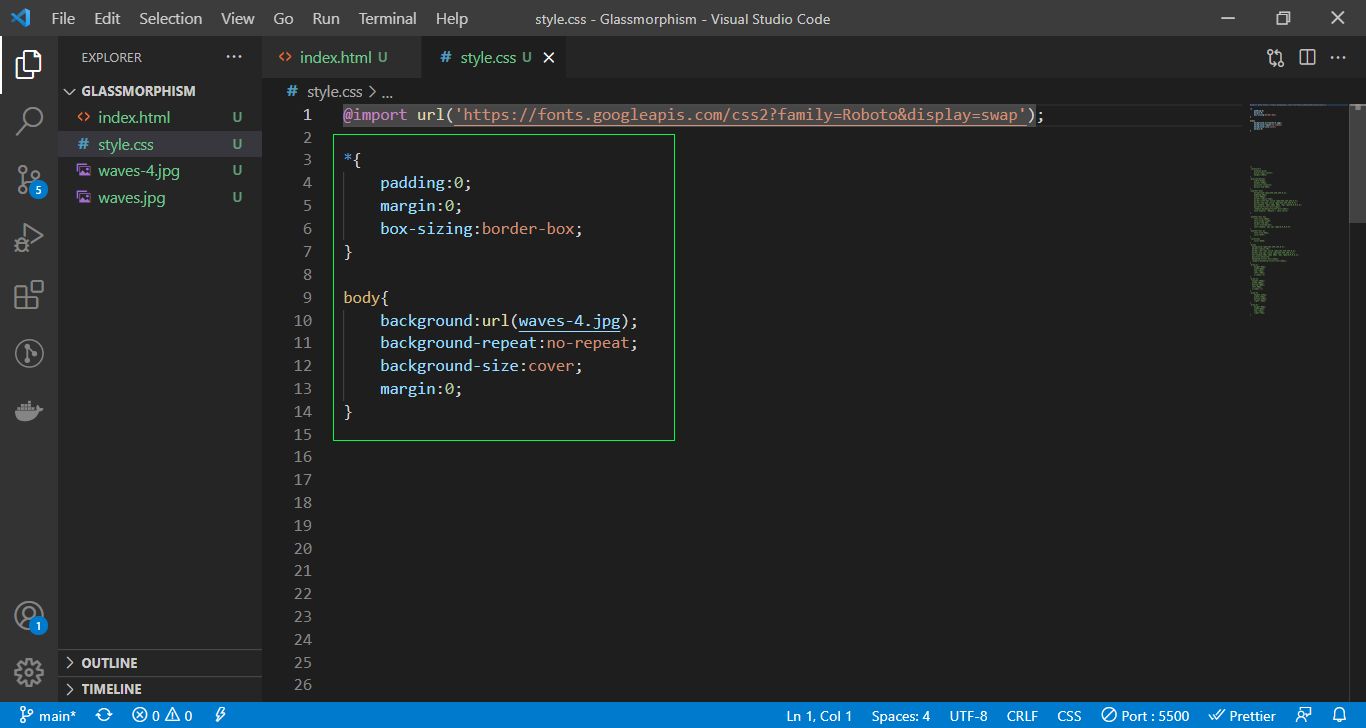Image resolution: width=1366 pixels, height=728 pixels.
Task: Expand the TIMELINE panel
Action: (160, 689)
